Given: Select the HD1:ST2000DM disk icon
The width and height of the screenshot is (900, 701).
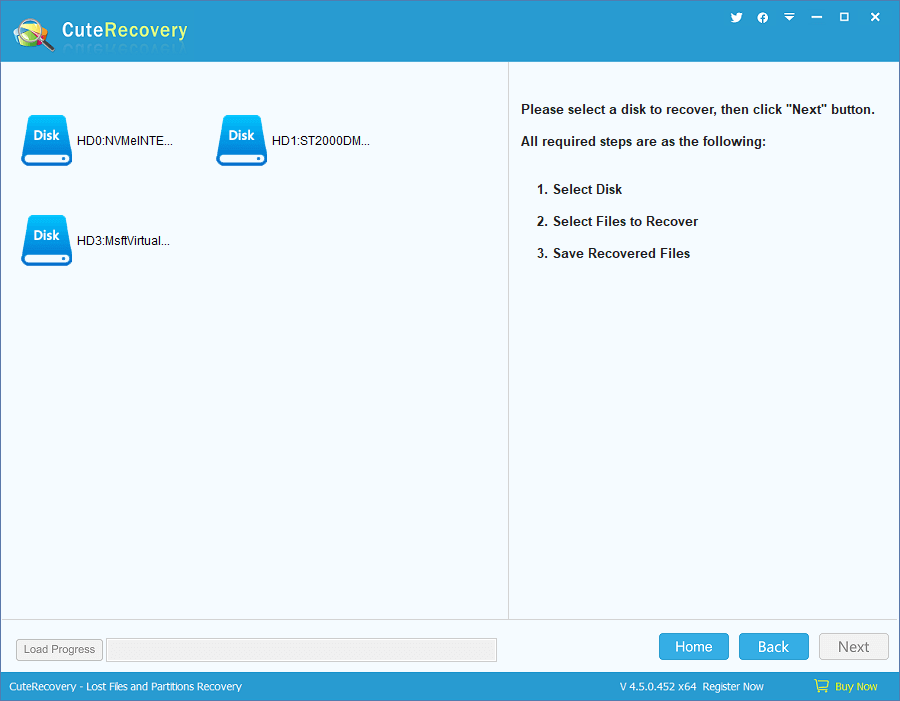Looking at the screenshot, I should tap(242, 141).
